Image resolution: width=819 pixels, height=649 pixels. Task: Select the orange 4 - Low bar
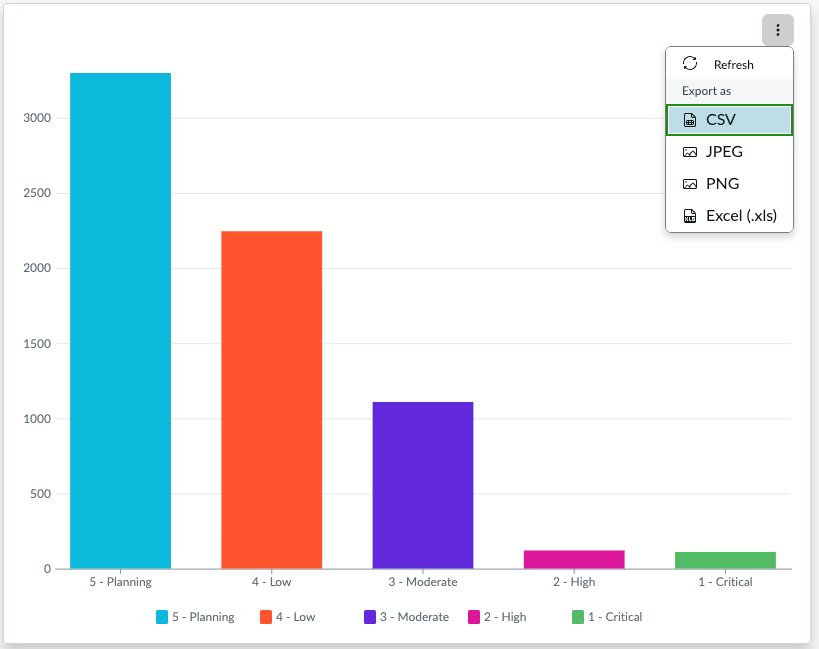272,400
